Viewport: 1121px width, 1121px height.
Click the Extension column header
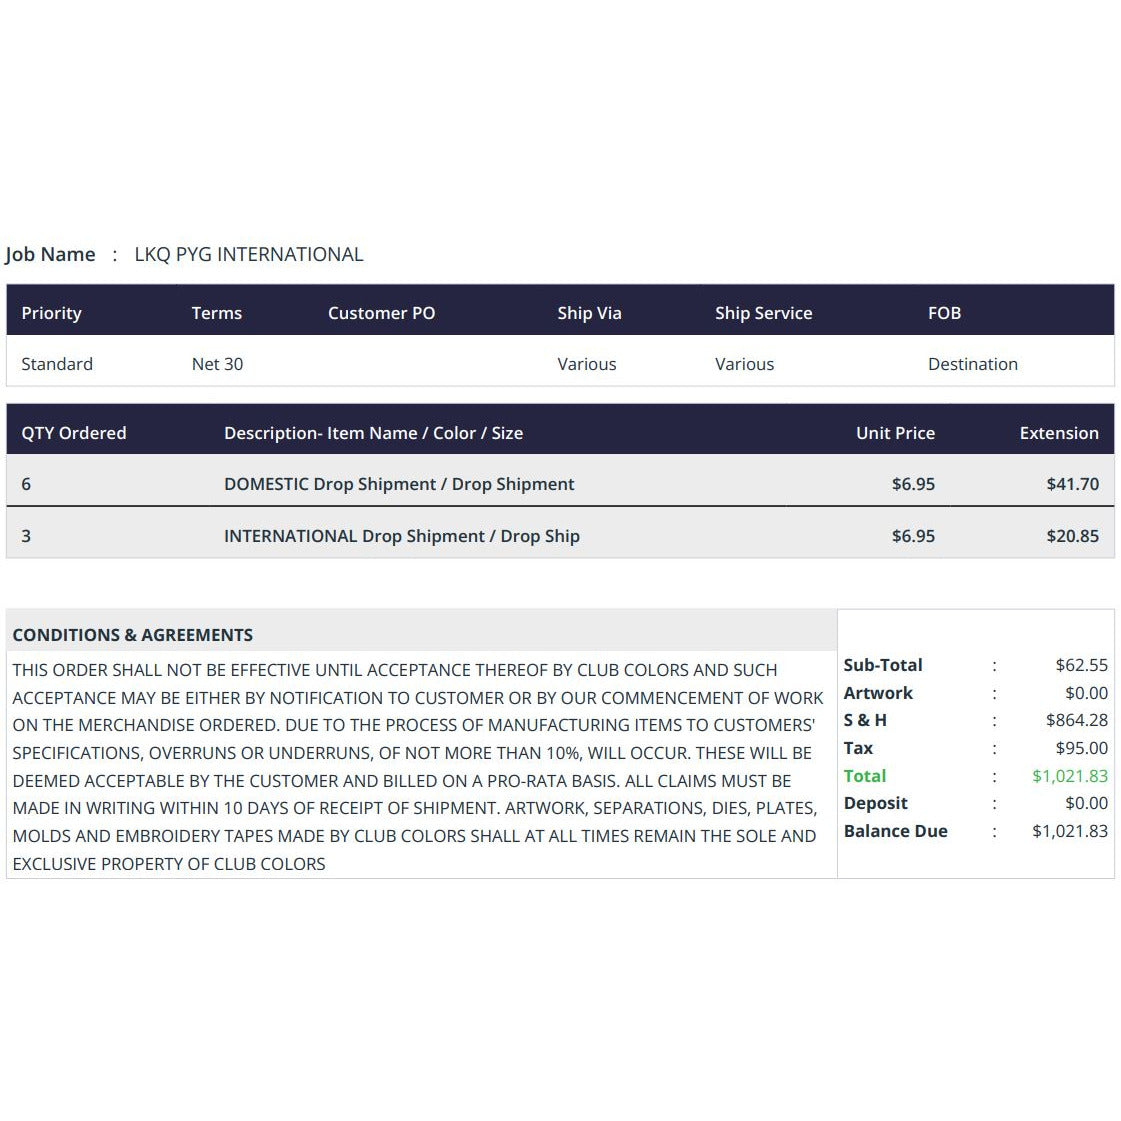tap(1059, 433)
